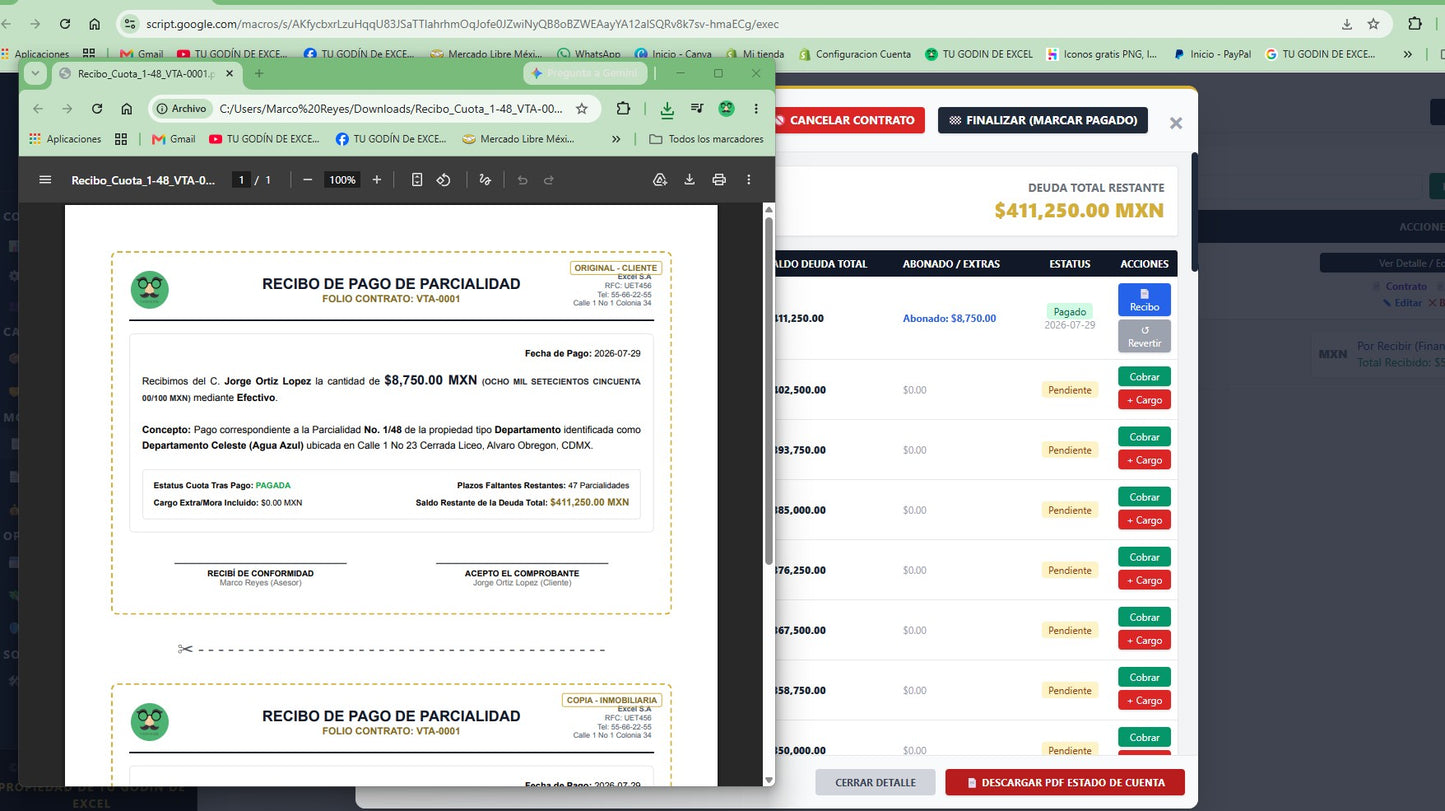
Task: Open Todos los marcadores folder
Action: click(x=707, y=139)
